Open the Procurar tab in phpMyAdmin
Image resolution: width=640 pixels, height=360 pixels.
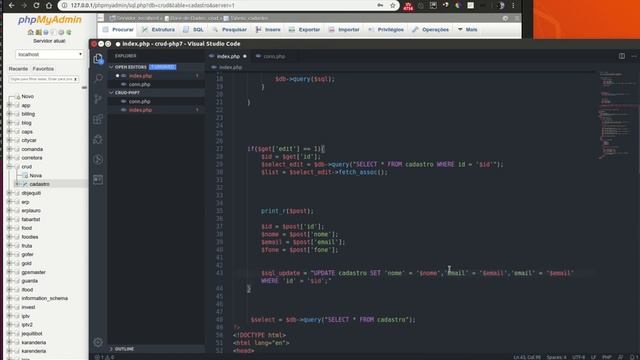tap(118, 30)
